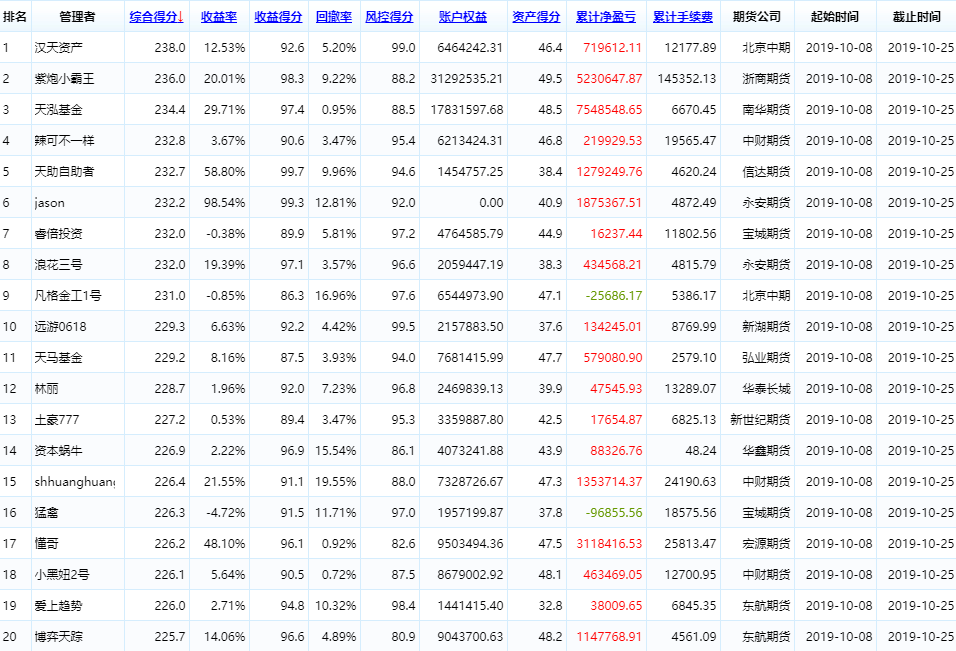Click futures company 弘业期货
Image resolution: width=956 pixels, height=651 pixels.
pos(766,358)
